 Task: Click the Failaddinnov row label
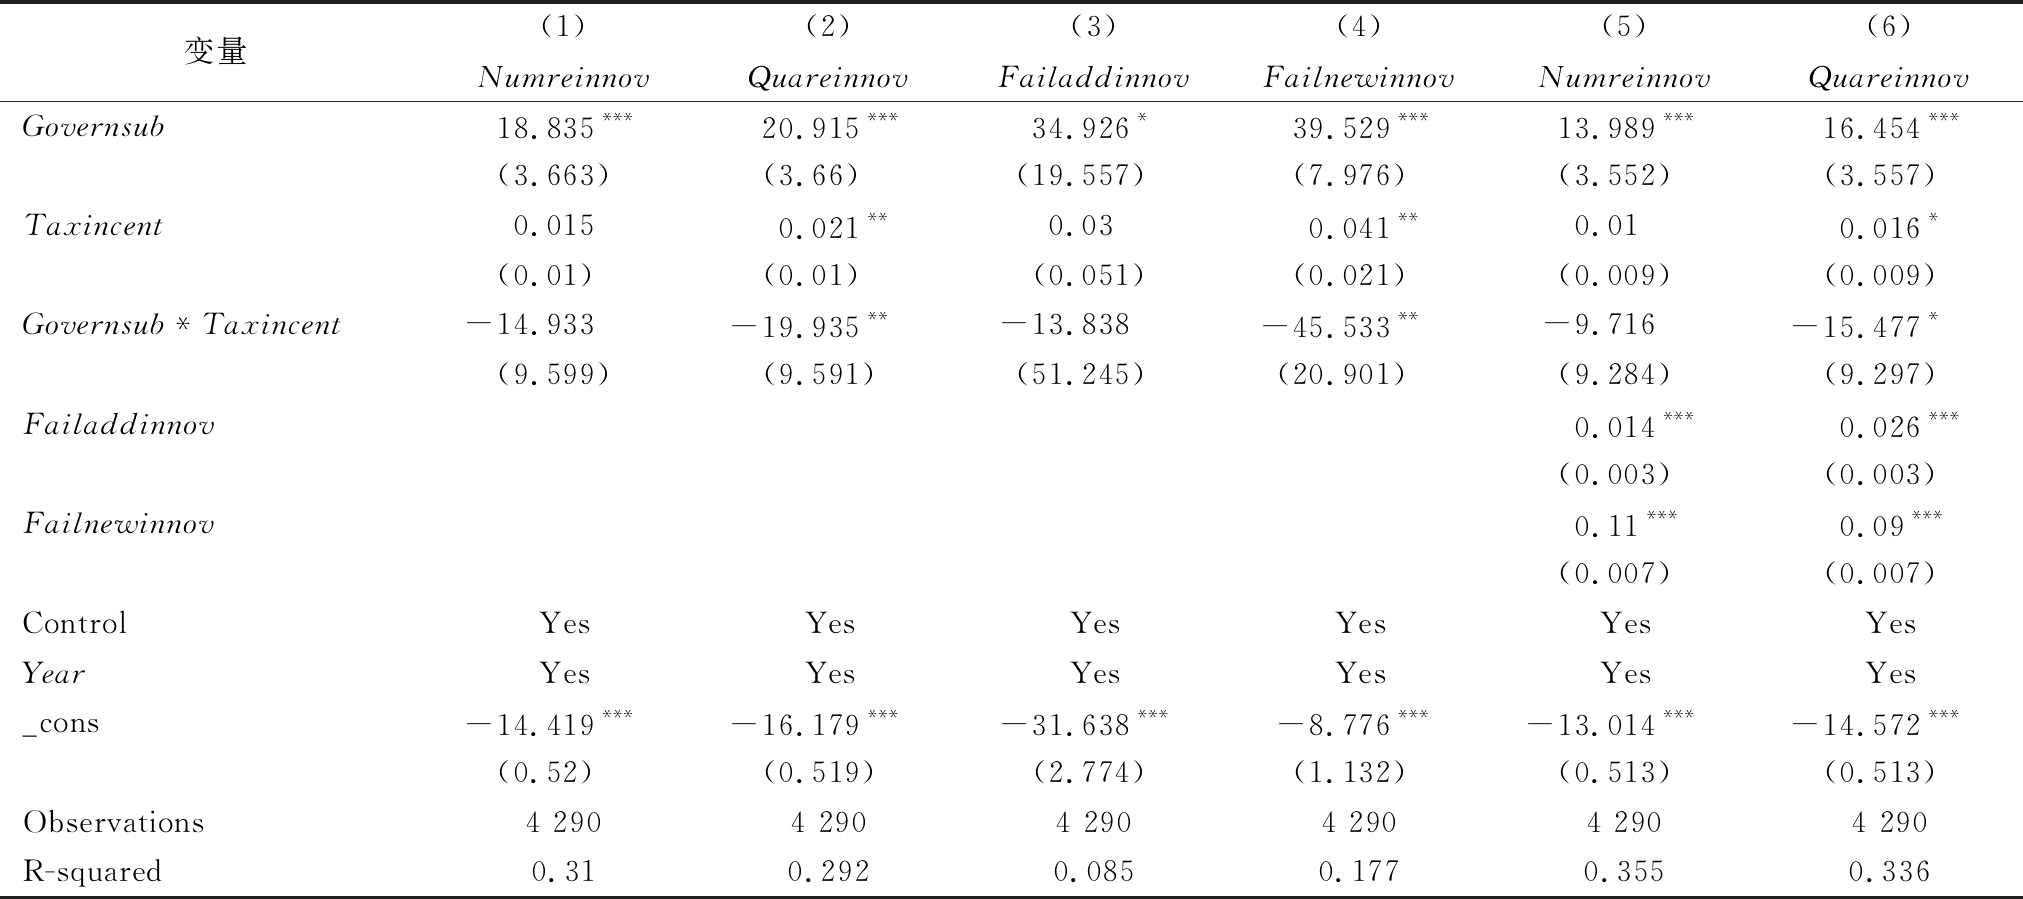coord(119,425)
